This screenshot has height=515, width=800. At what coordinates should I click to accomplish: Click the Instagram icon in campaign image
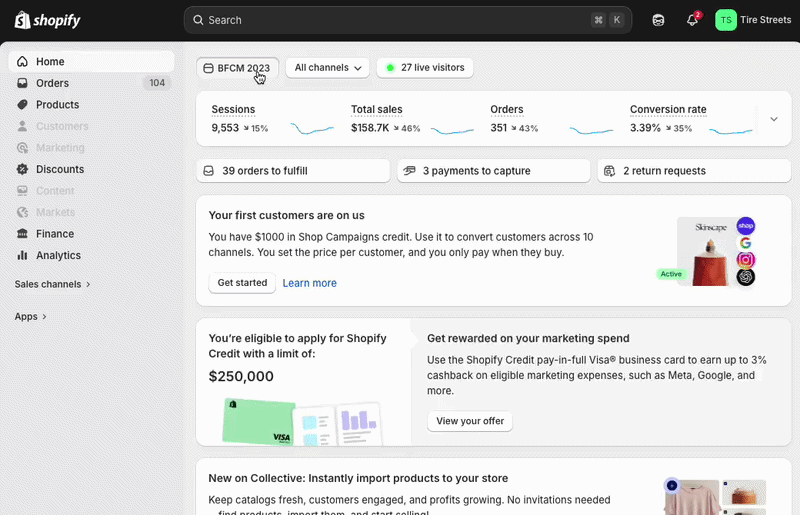(745, 260)
